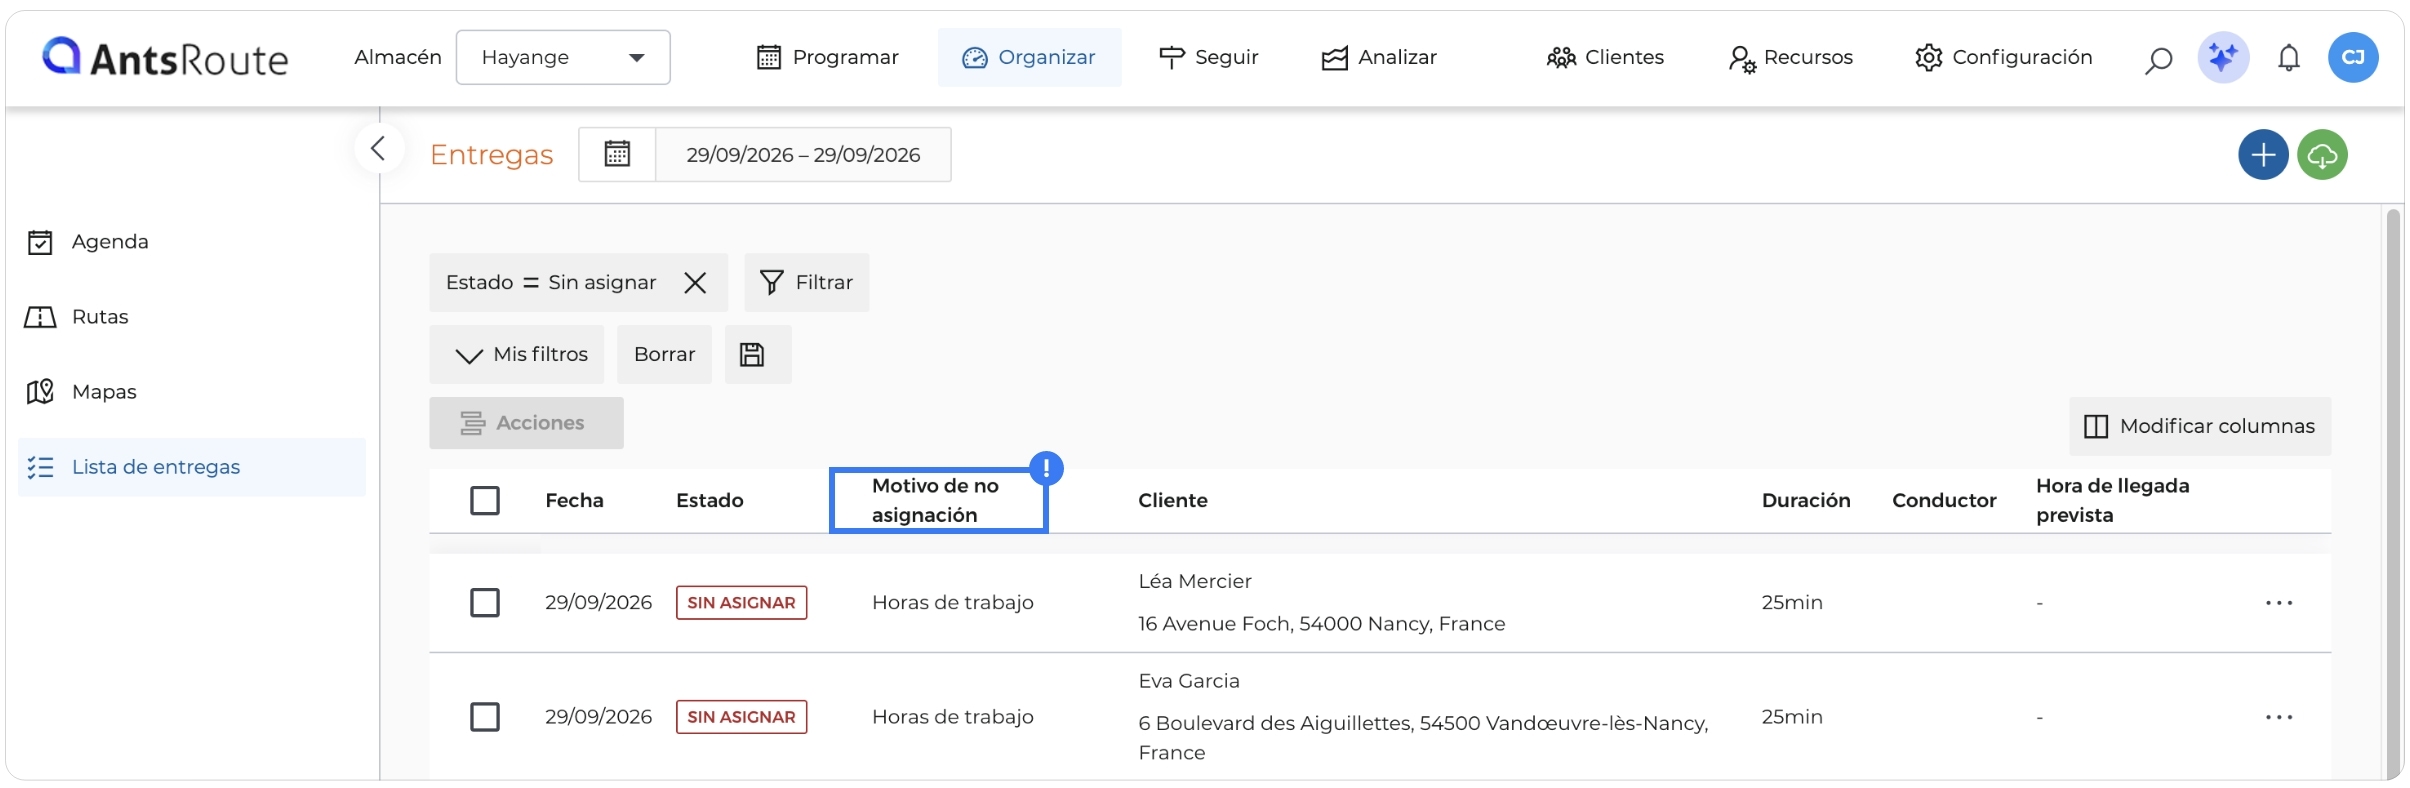Image resolution: width=2410 pixels, height=788 pixels.
Task: Click address 16 Avenue Foch, 54000 Nancy
Action: tap(1322, 623)
